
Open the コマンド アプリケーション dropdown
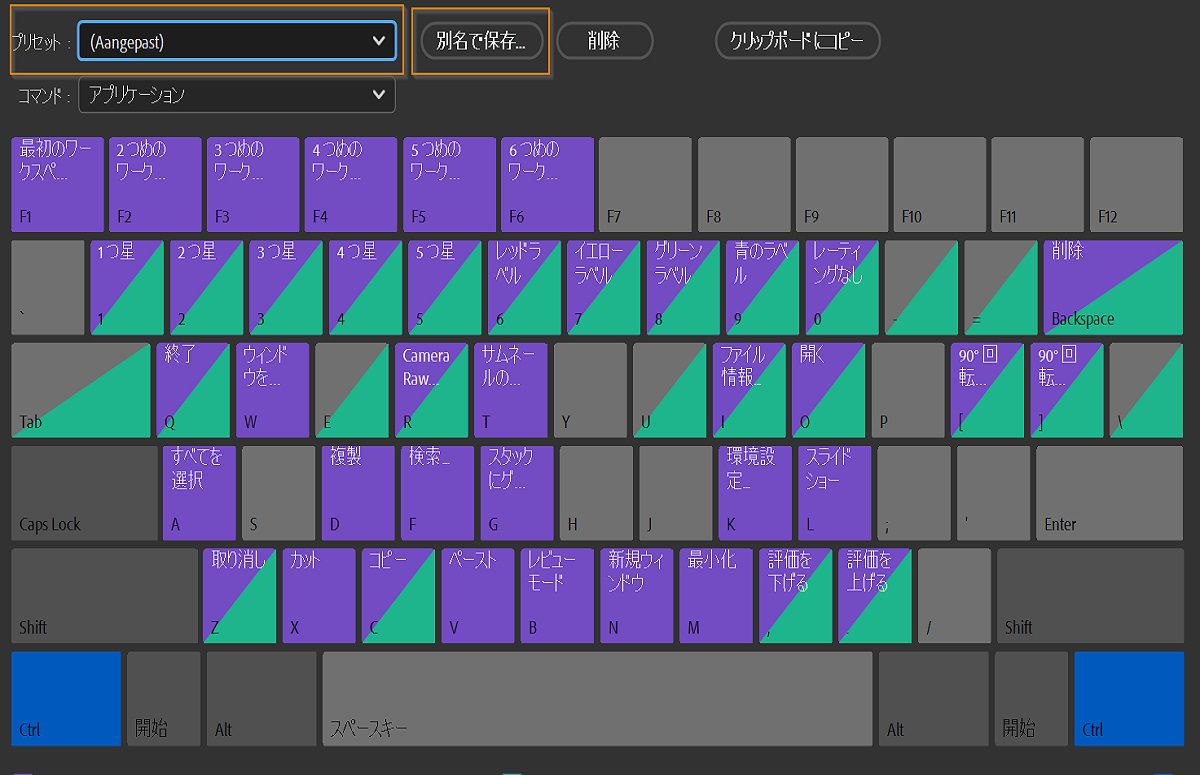[x=237, y=95]
